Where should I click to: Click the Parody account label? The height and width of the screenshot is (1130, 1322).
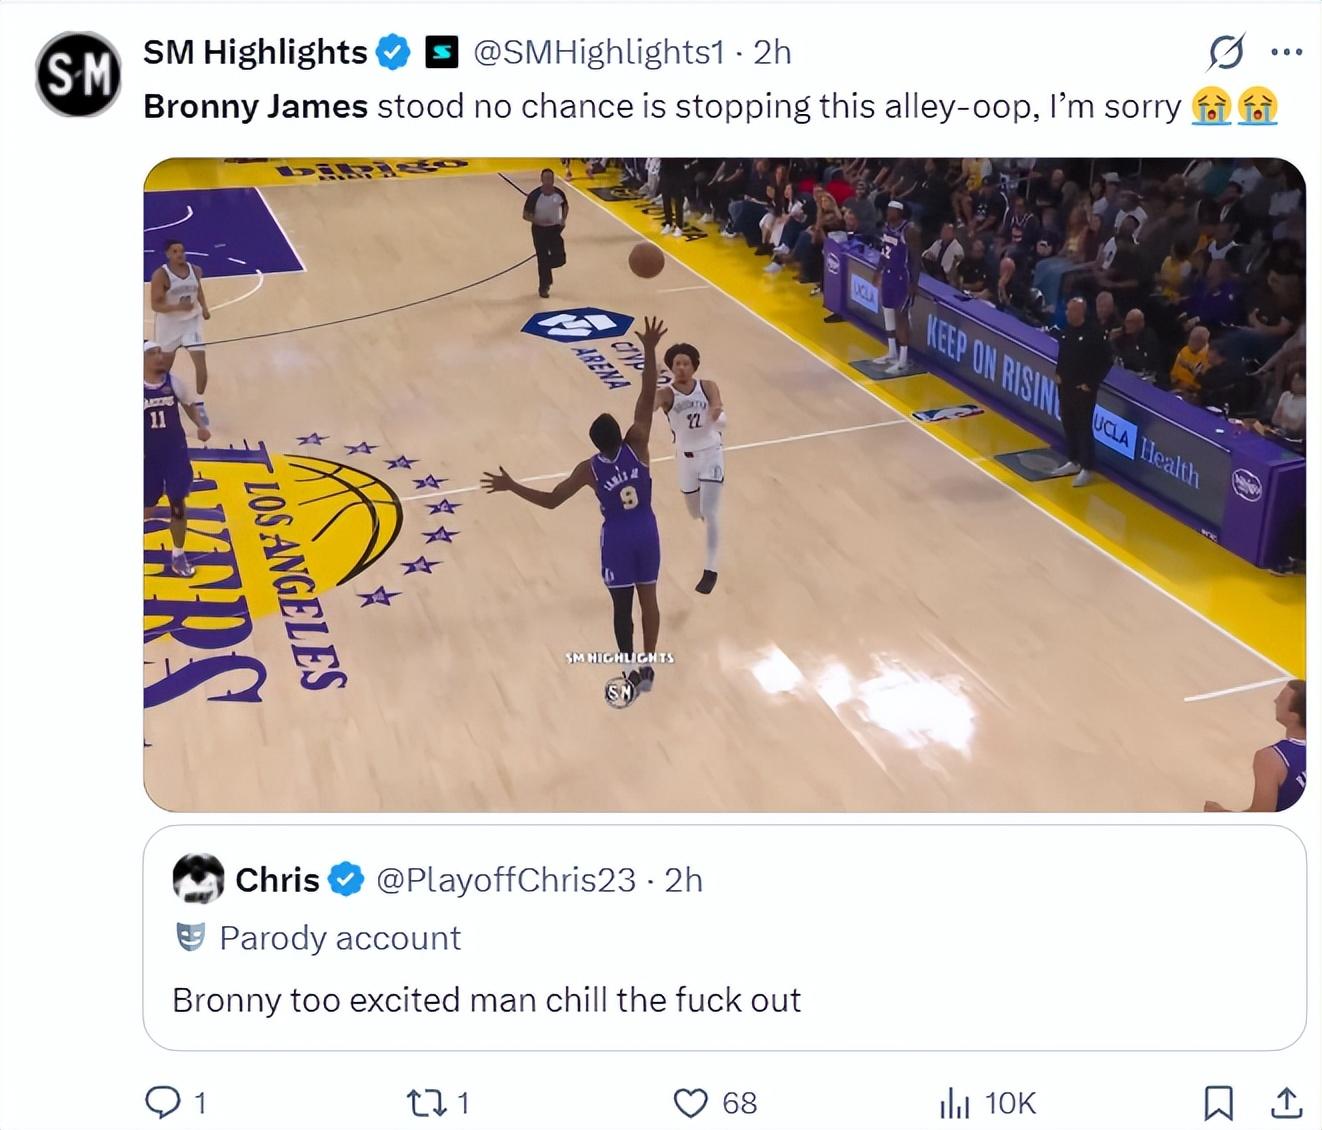point(339,938)
